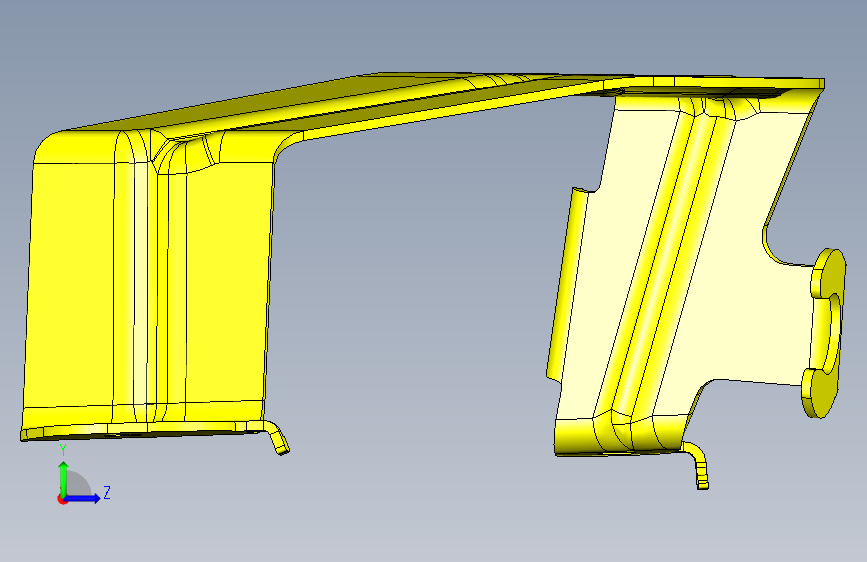867x562 pixels.
Task: Select the small hook under the left panel
Action: (x=279, y=438)
